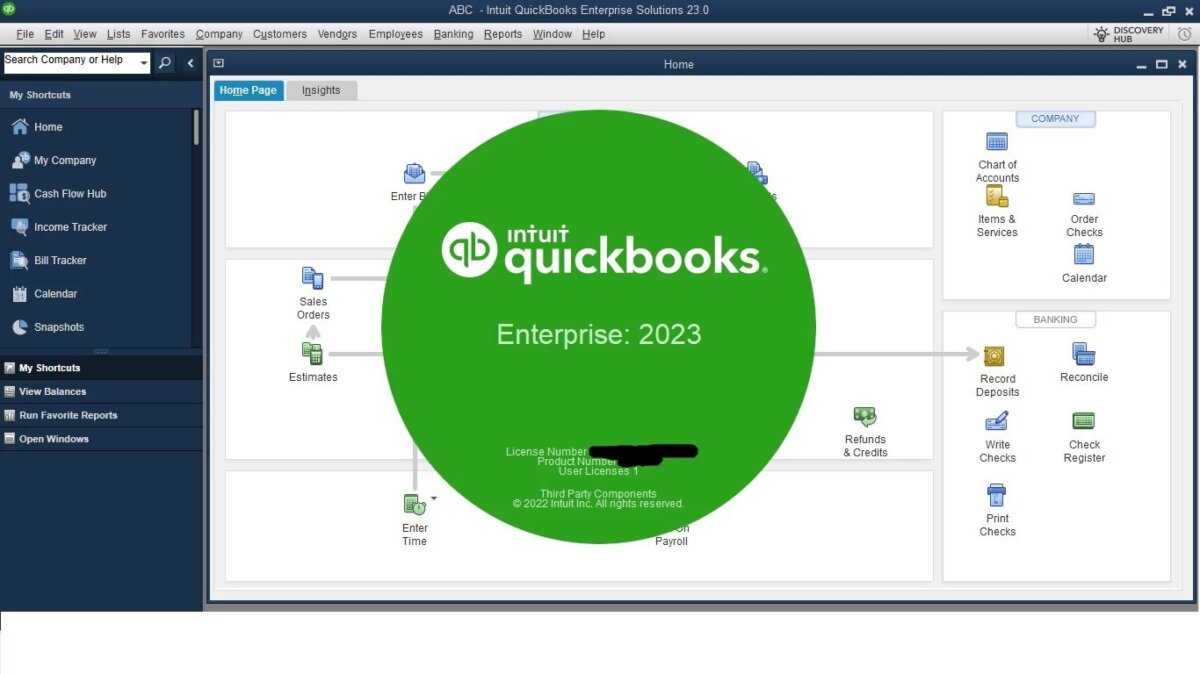This screenshot has height=674, width=1200.
Task: Open the Discovery Hub
Action: pyautogui.click(x=1128, y=34)
